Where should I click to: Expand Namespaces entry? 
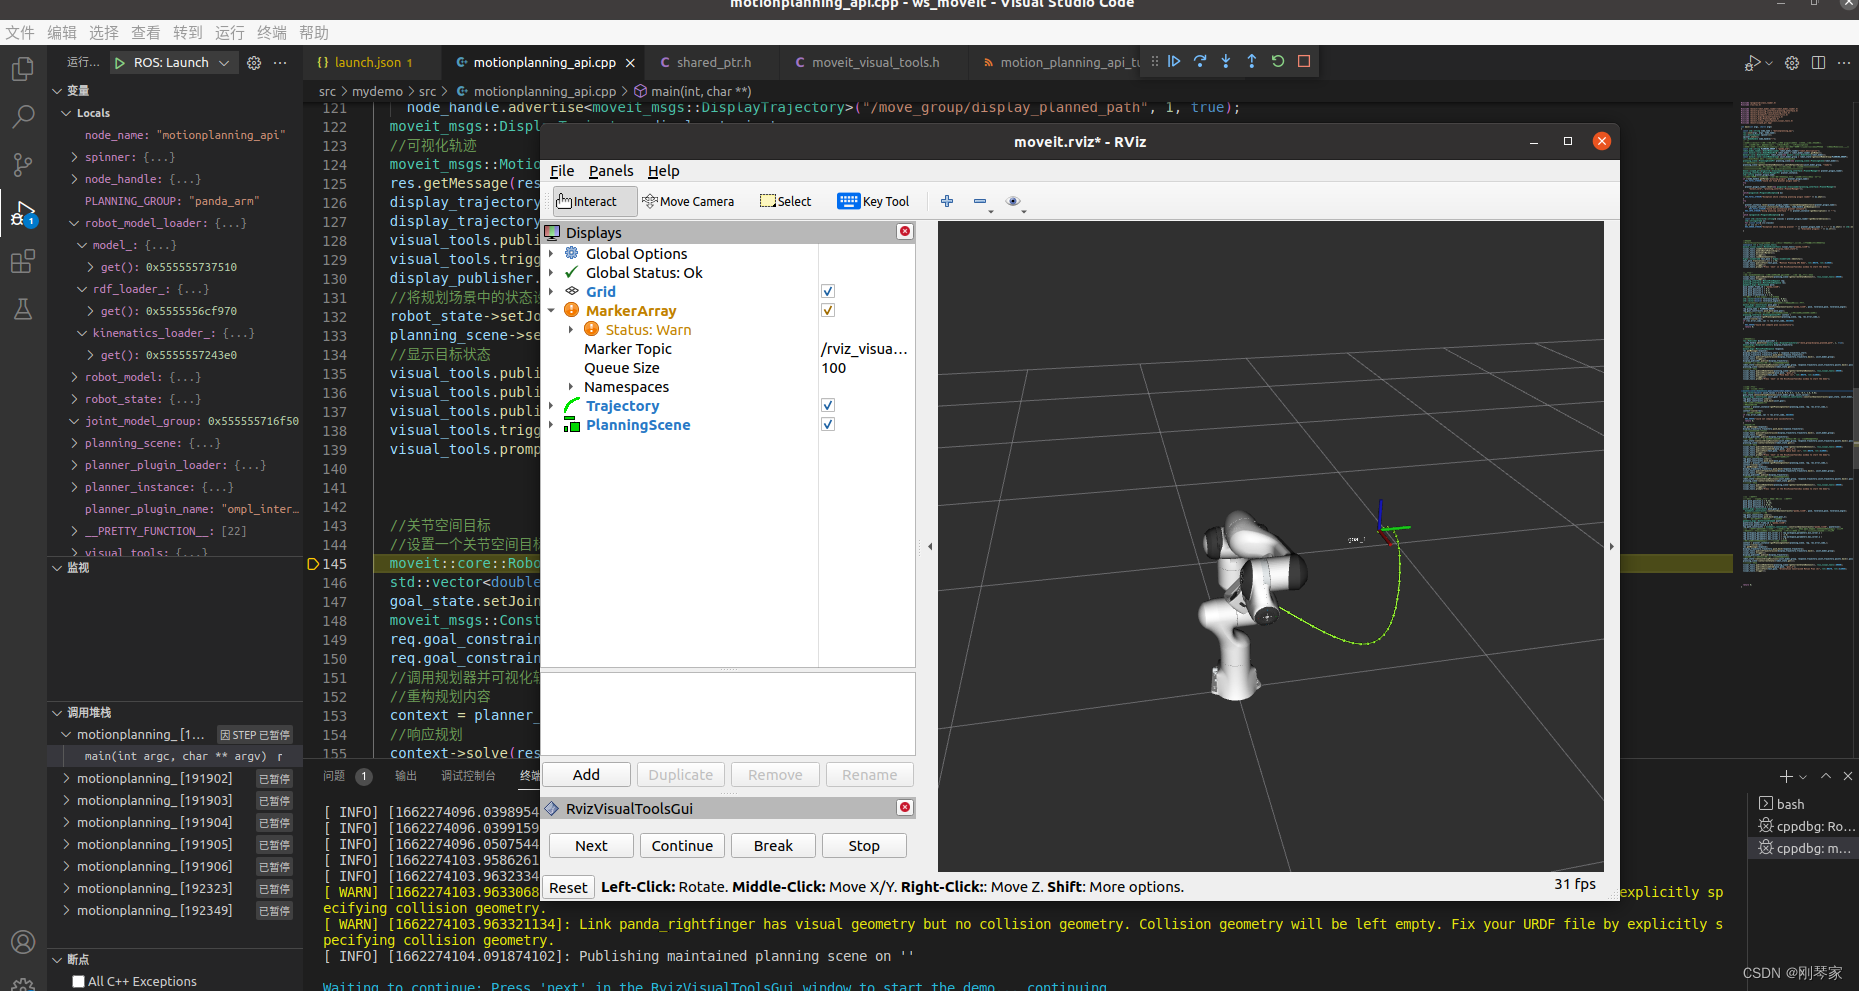coord(571,387)
